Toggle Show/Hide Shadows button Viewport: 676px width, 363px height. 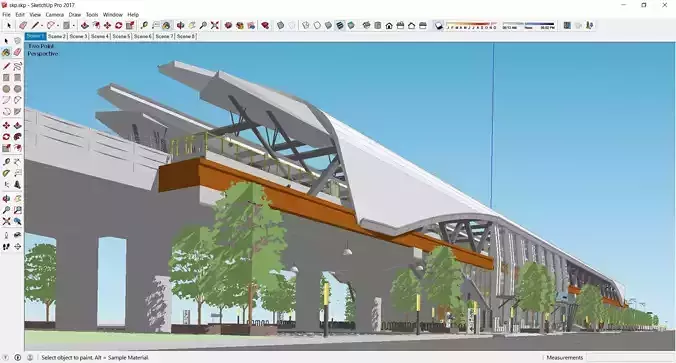(x=438, y=25)
